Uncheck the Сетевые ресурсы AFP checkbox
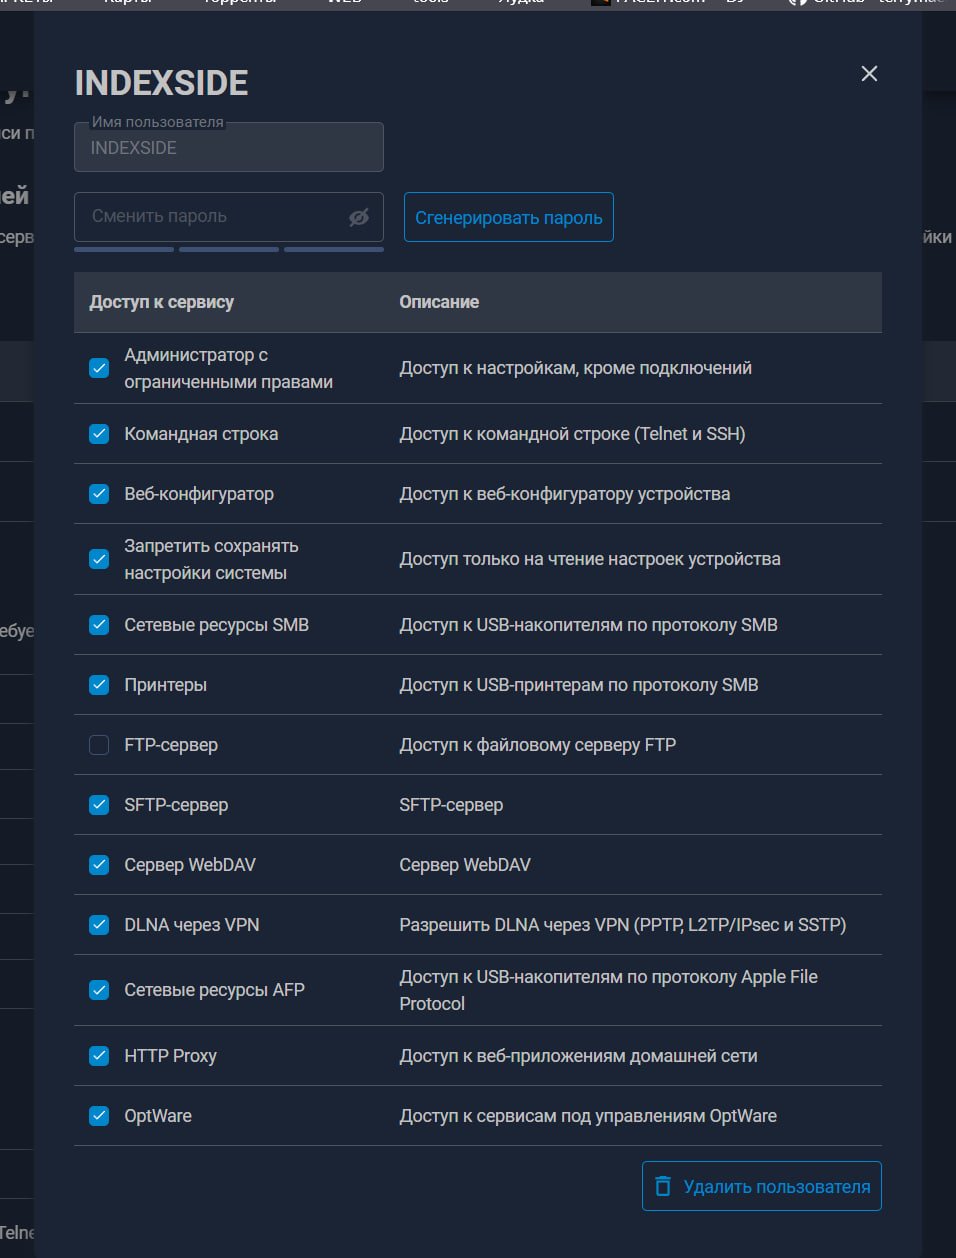 (99, 990)
